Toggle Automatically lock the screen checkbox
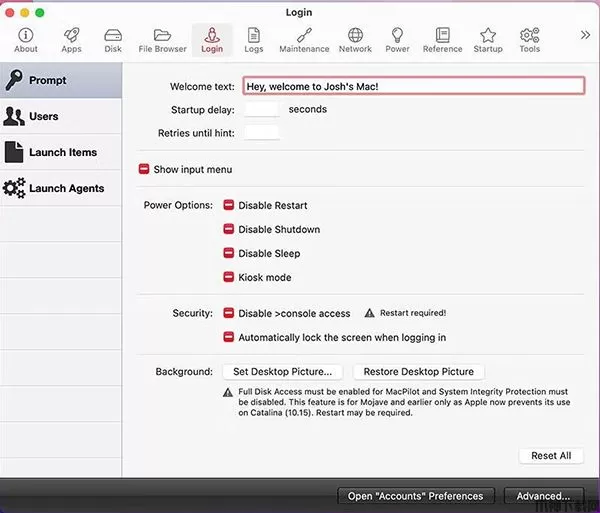This screenshot has height=513, width=600. tap(229, 338)
